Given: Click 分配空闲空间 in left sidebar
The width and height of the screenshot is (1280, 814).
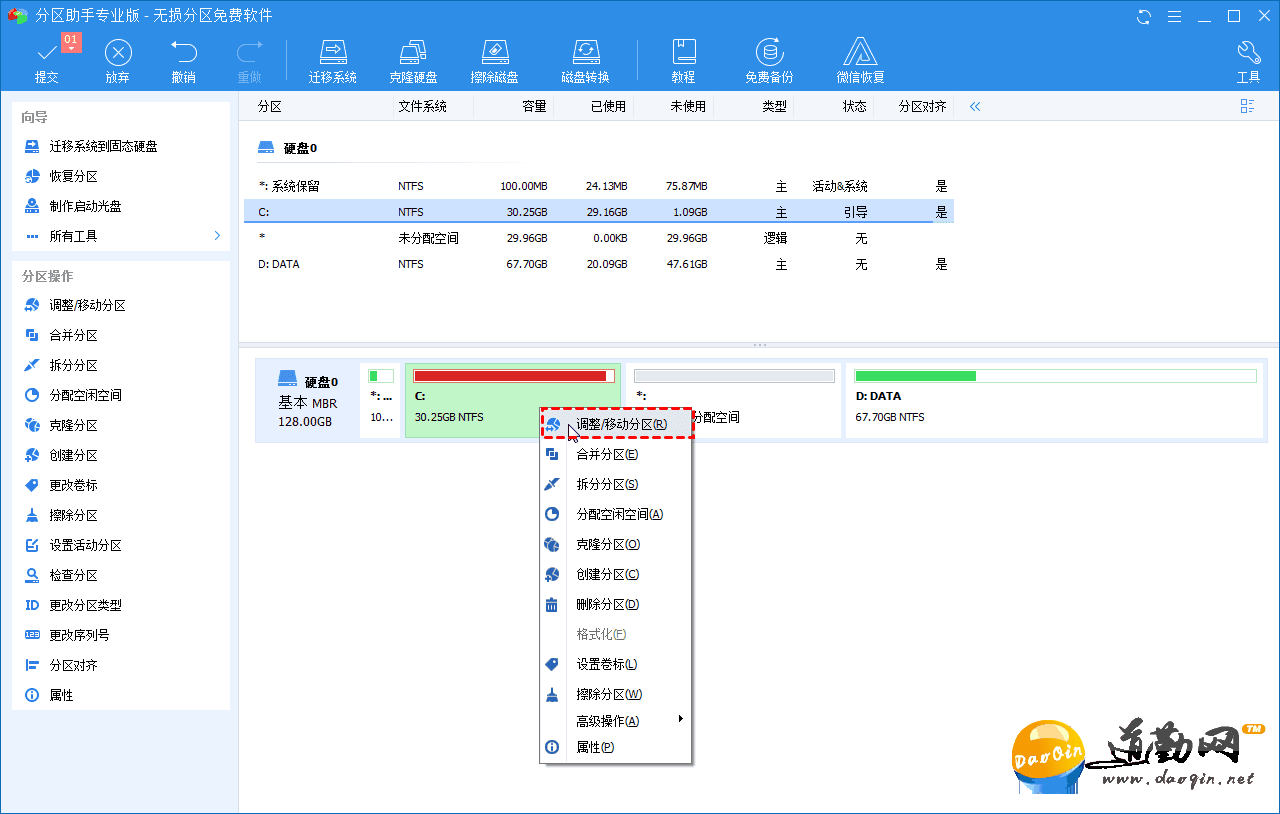Looking at the screenshot, I should click(73, 395).
